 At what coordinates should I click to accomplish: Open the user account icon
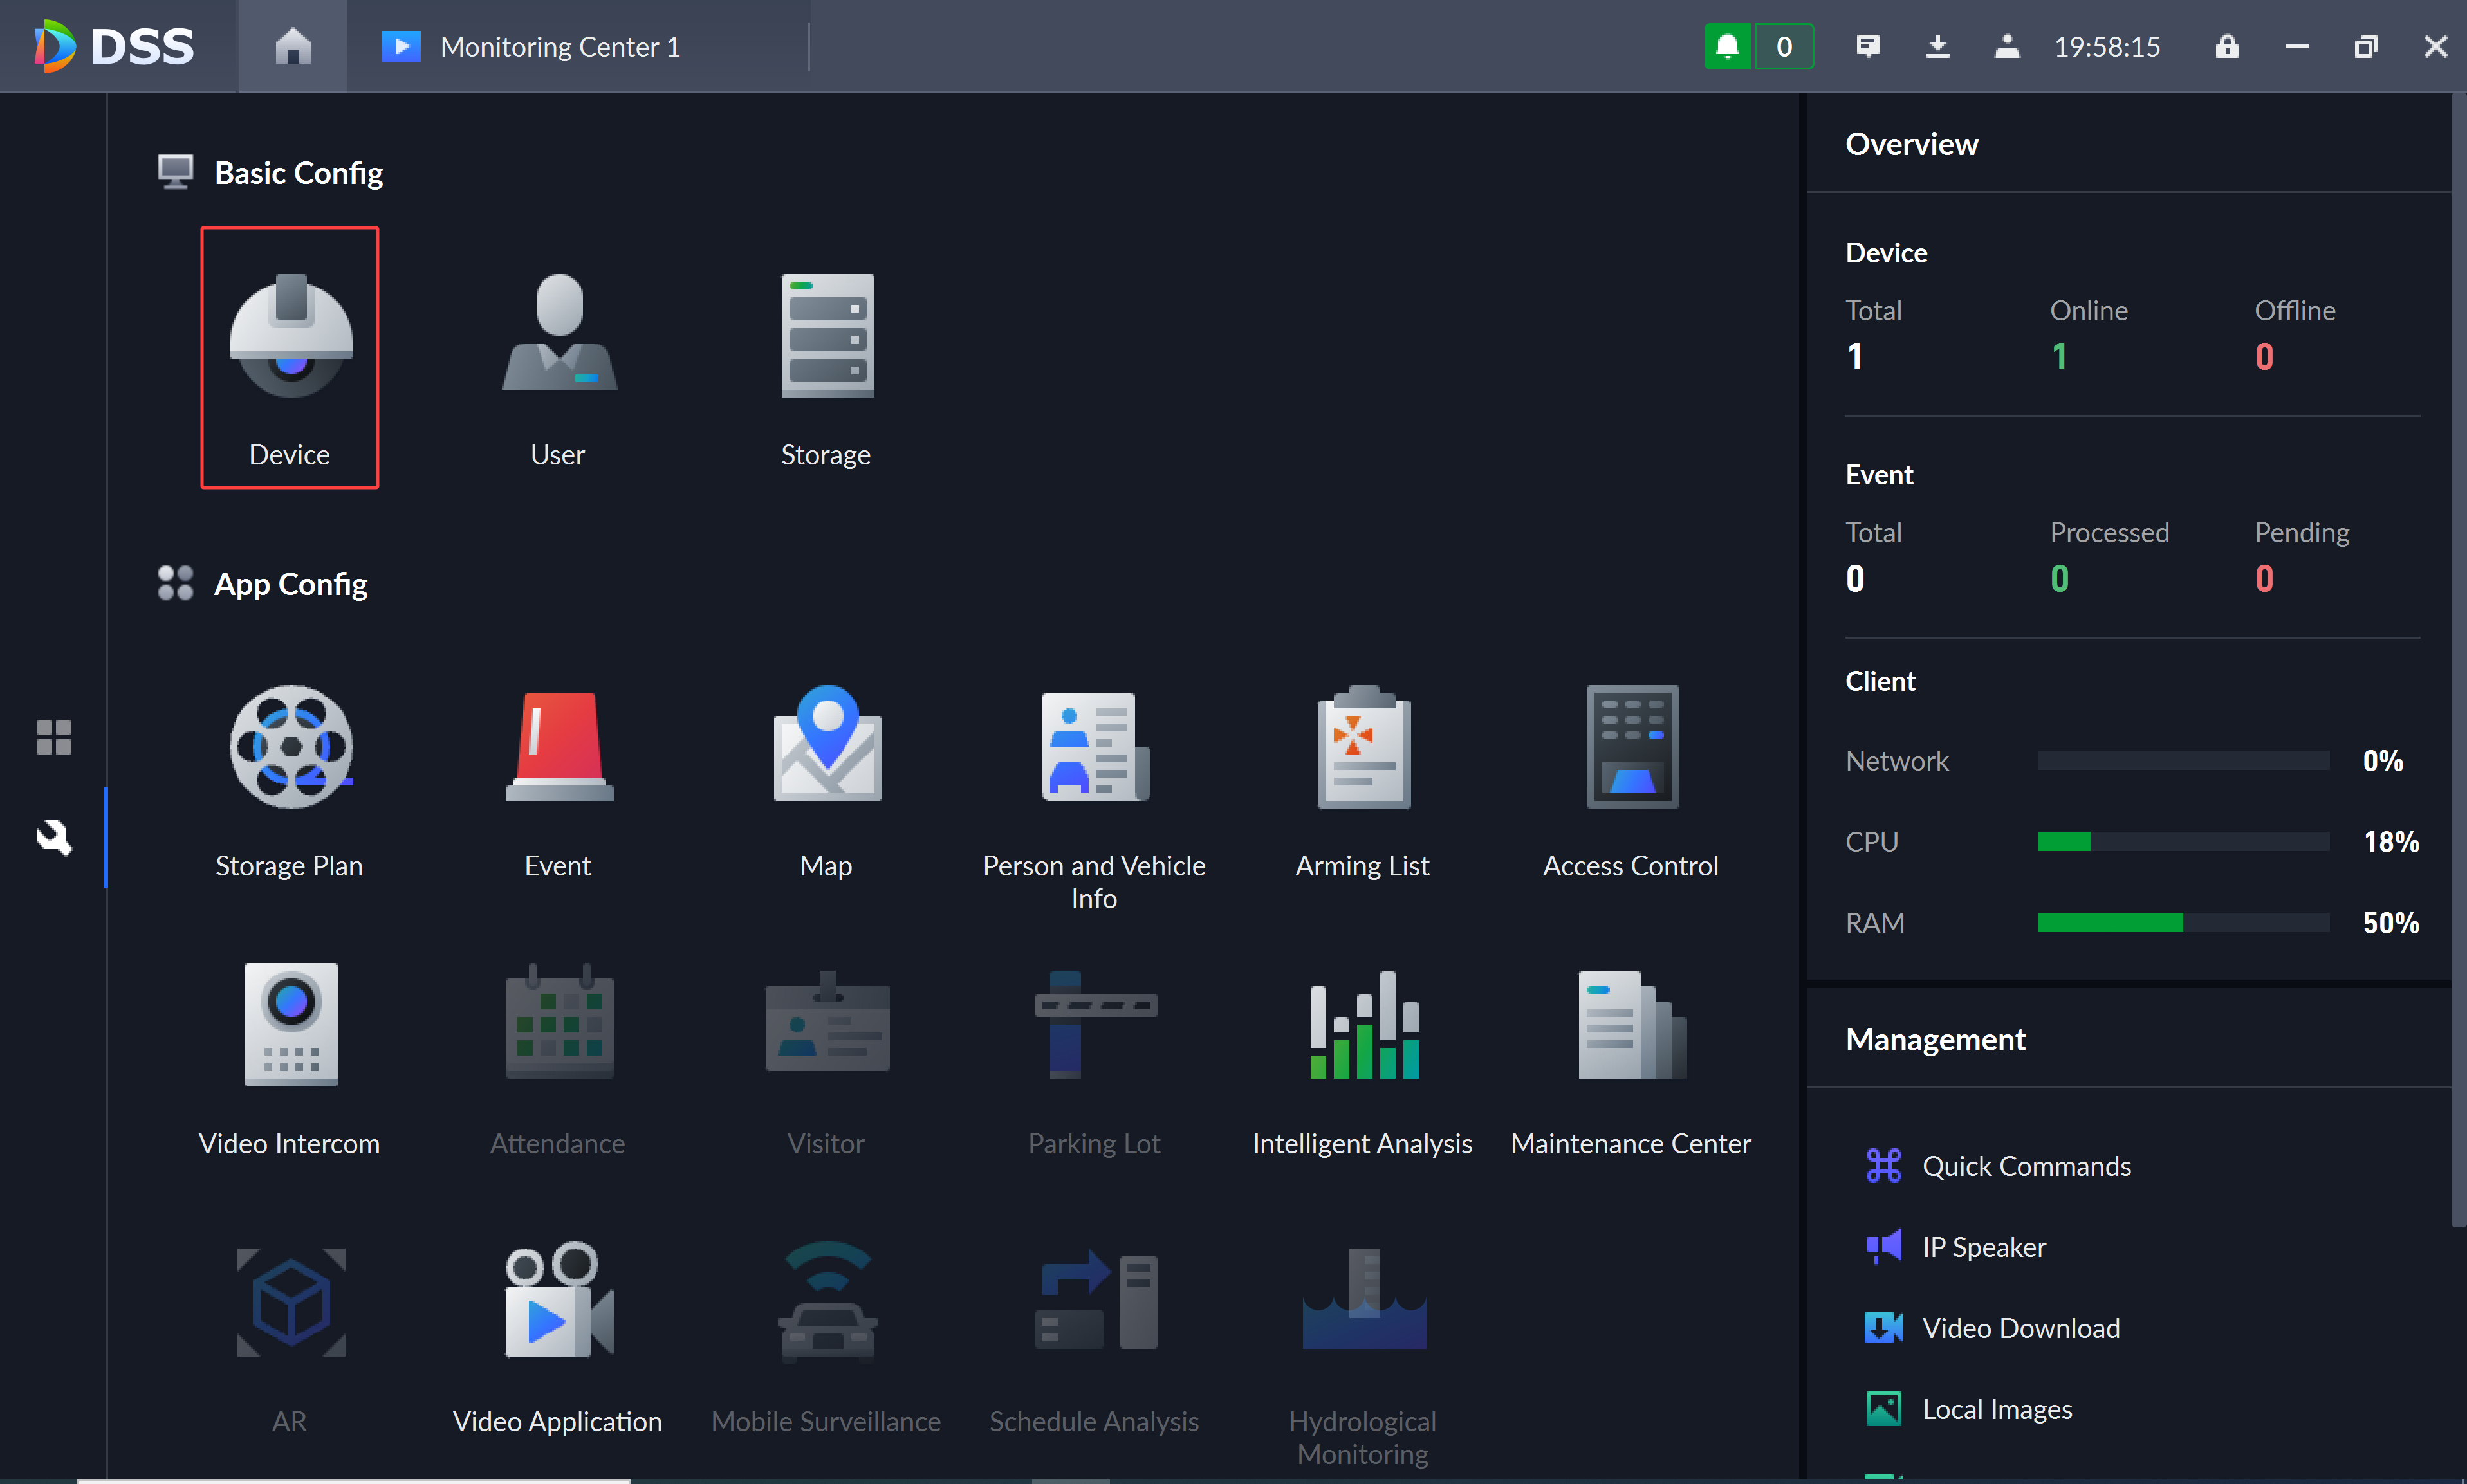[2007, 46]
